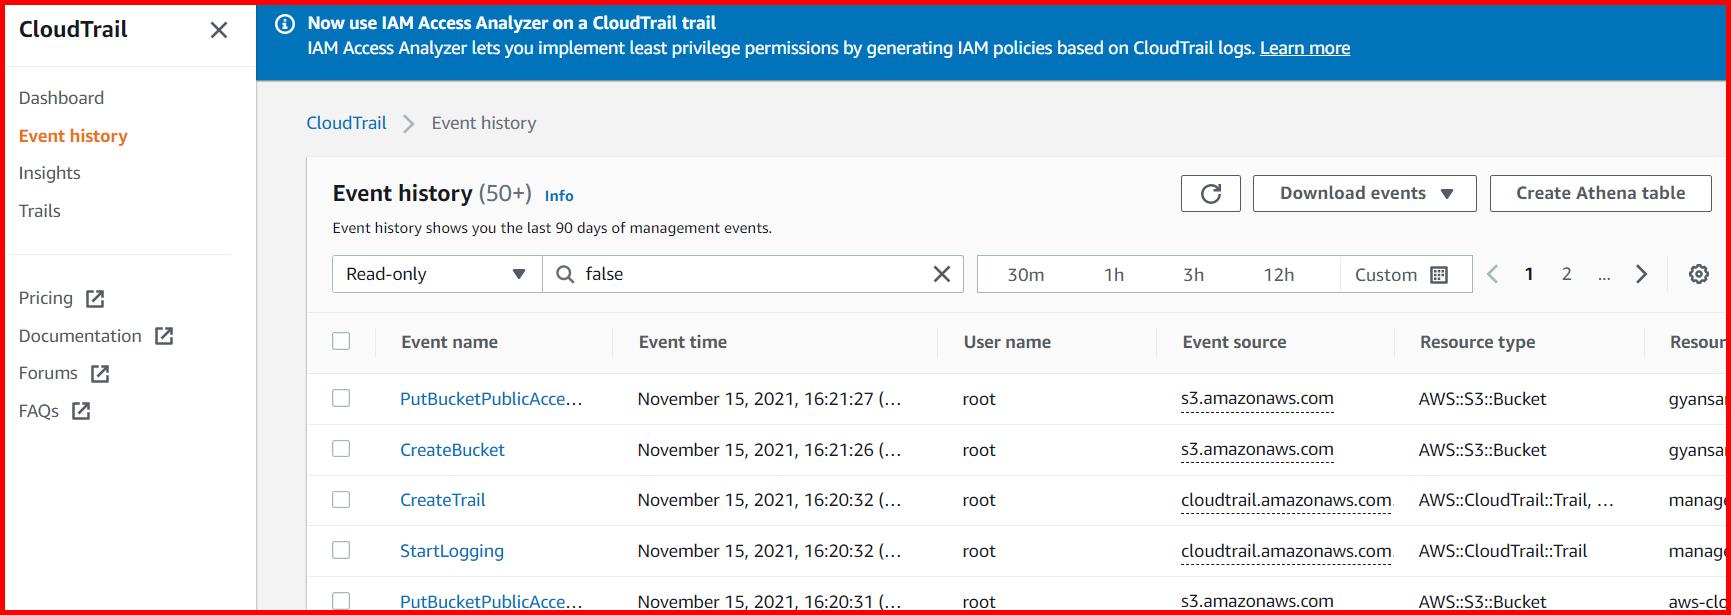
Task: Expand the Read-only filter dropdown
Action: 435,273
